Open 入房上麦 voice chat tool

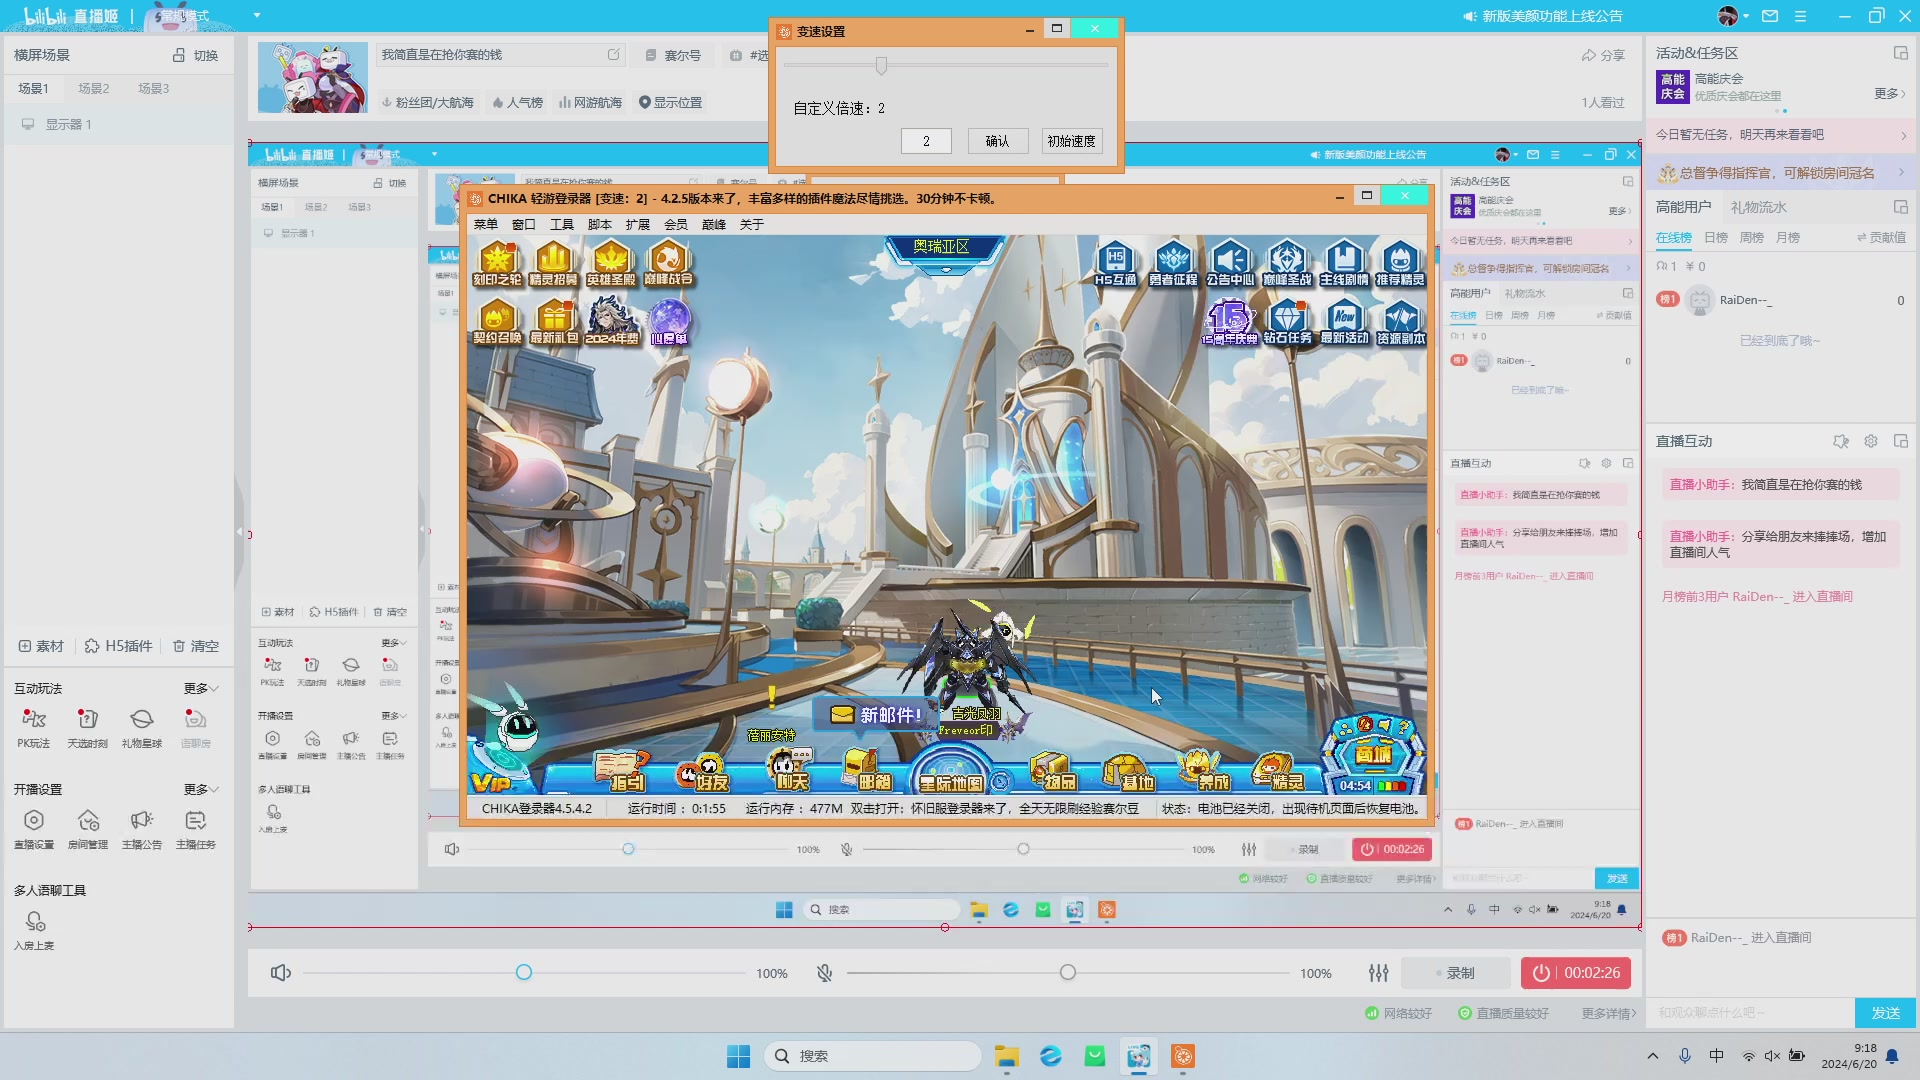35,929
